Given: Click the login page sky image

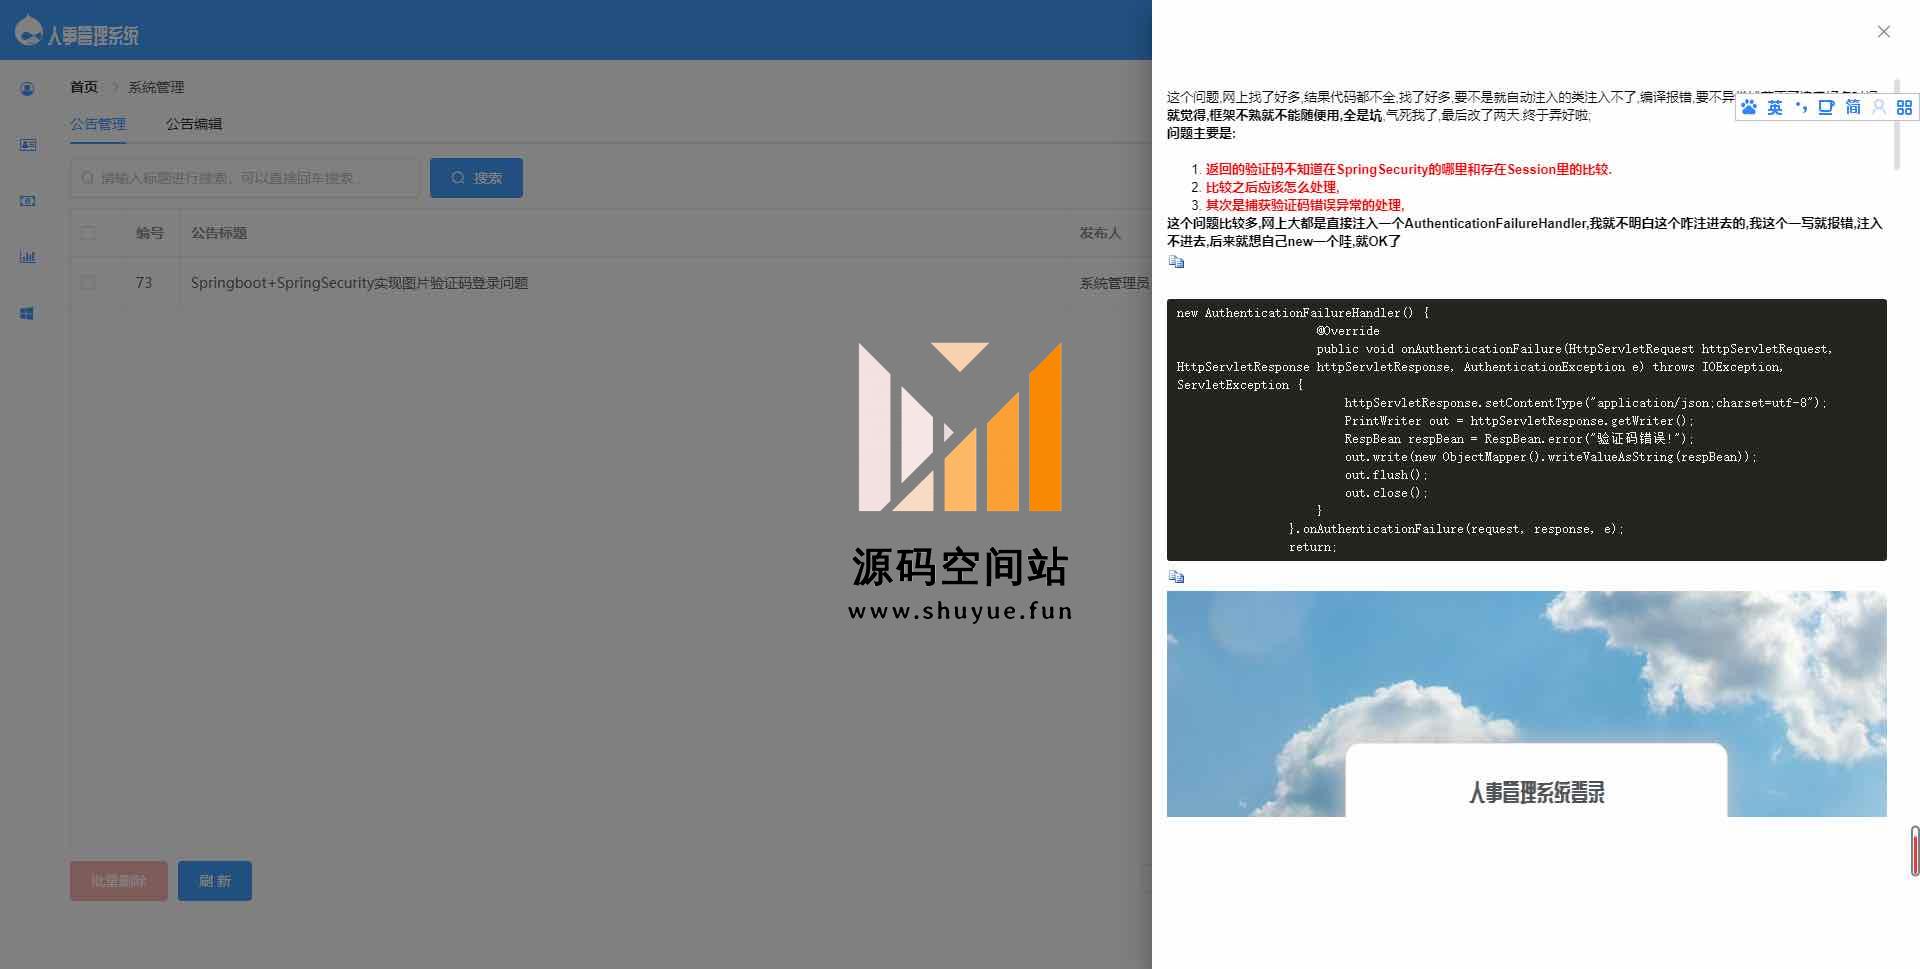Looking at the screenshot, I should pos(1526,704).
